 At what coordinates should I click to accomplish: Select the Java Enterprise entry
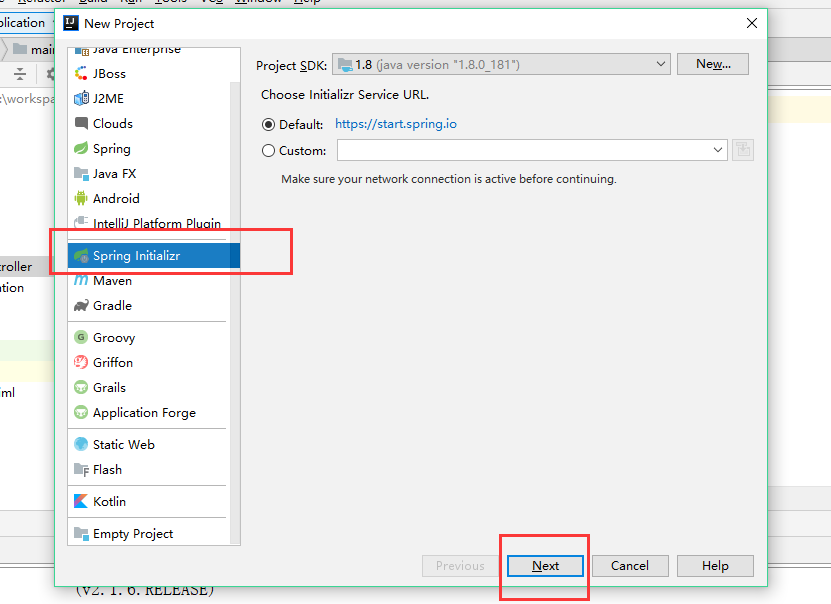[x=149, y=51]
